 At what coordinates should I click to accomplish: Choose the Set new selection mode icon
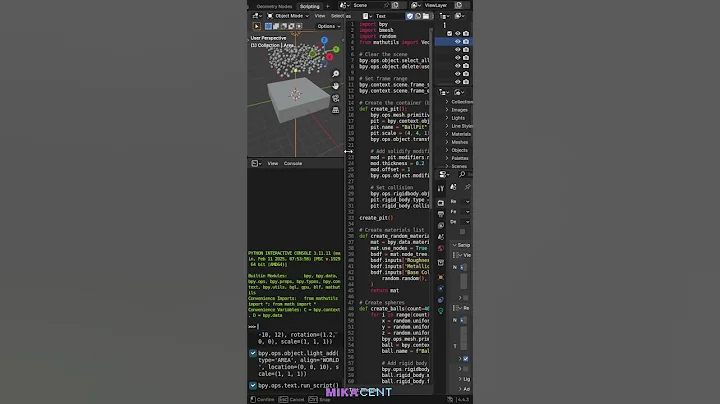coord(268,26)
